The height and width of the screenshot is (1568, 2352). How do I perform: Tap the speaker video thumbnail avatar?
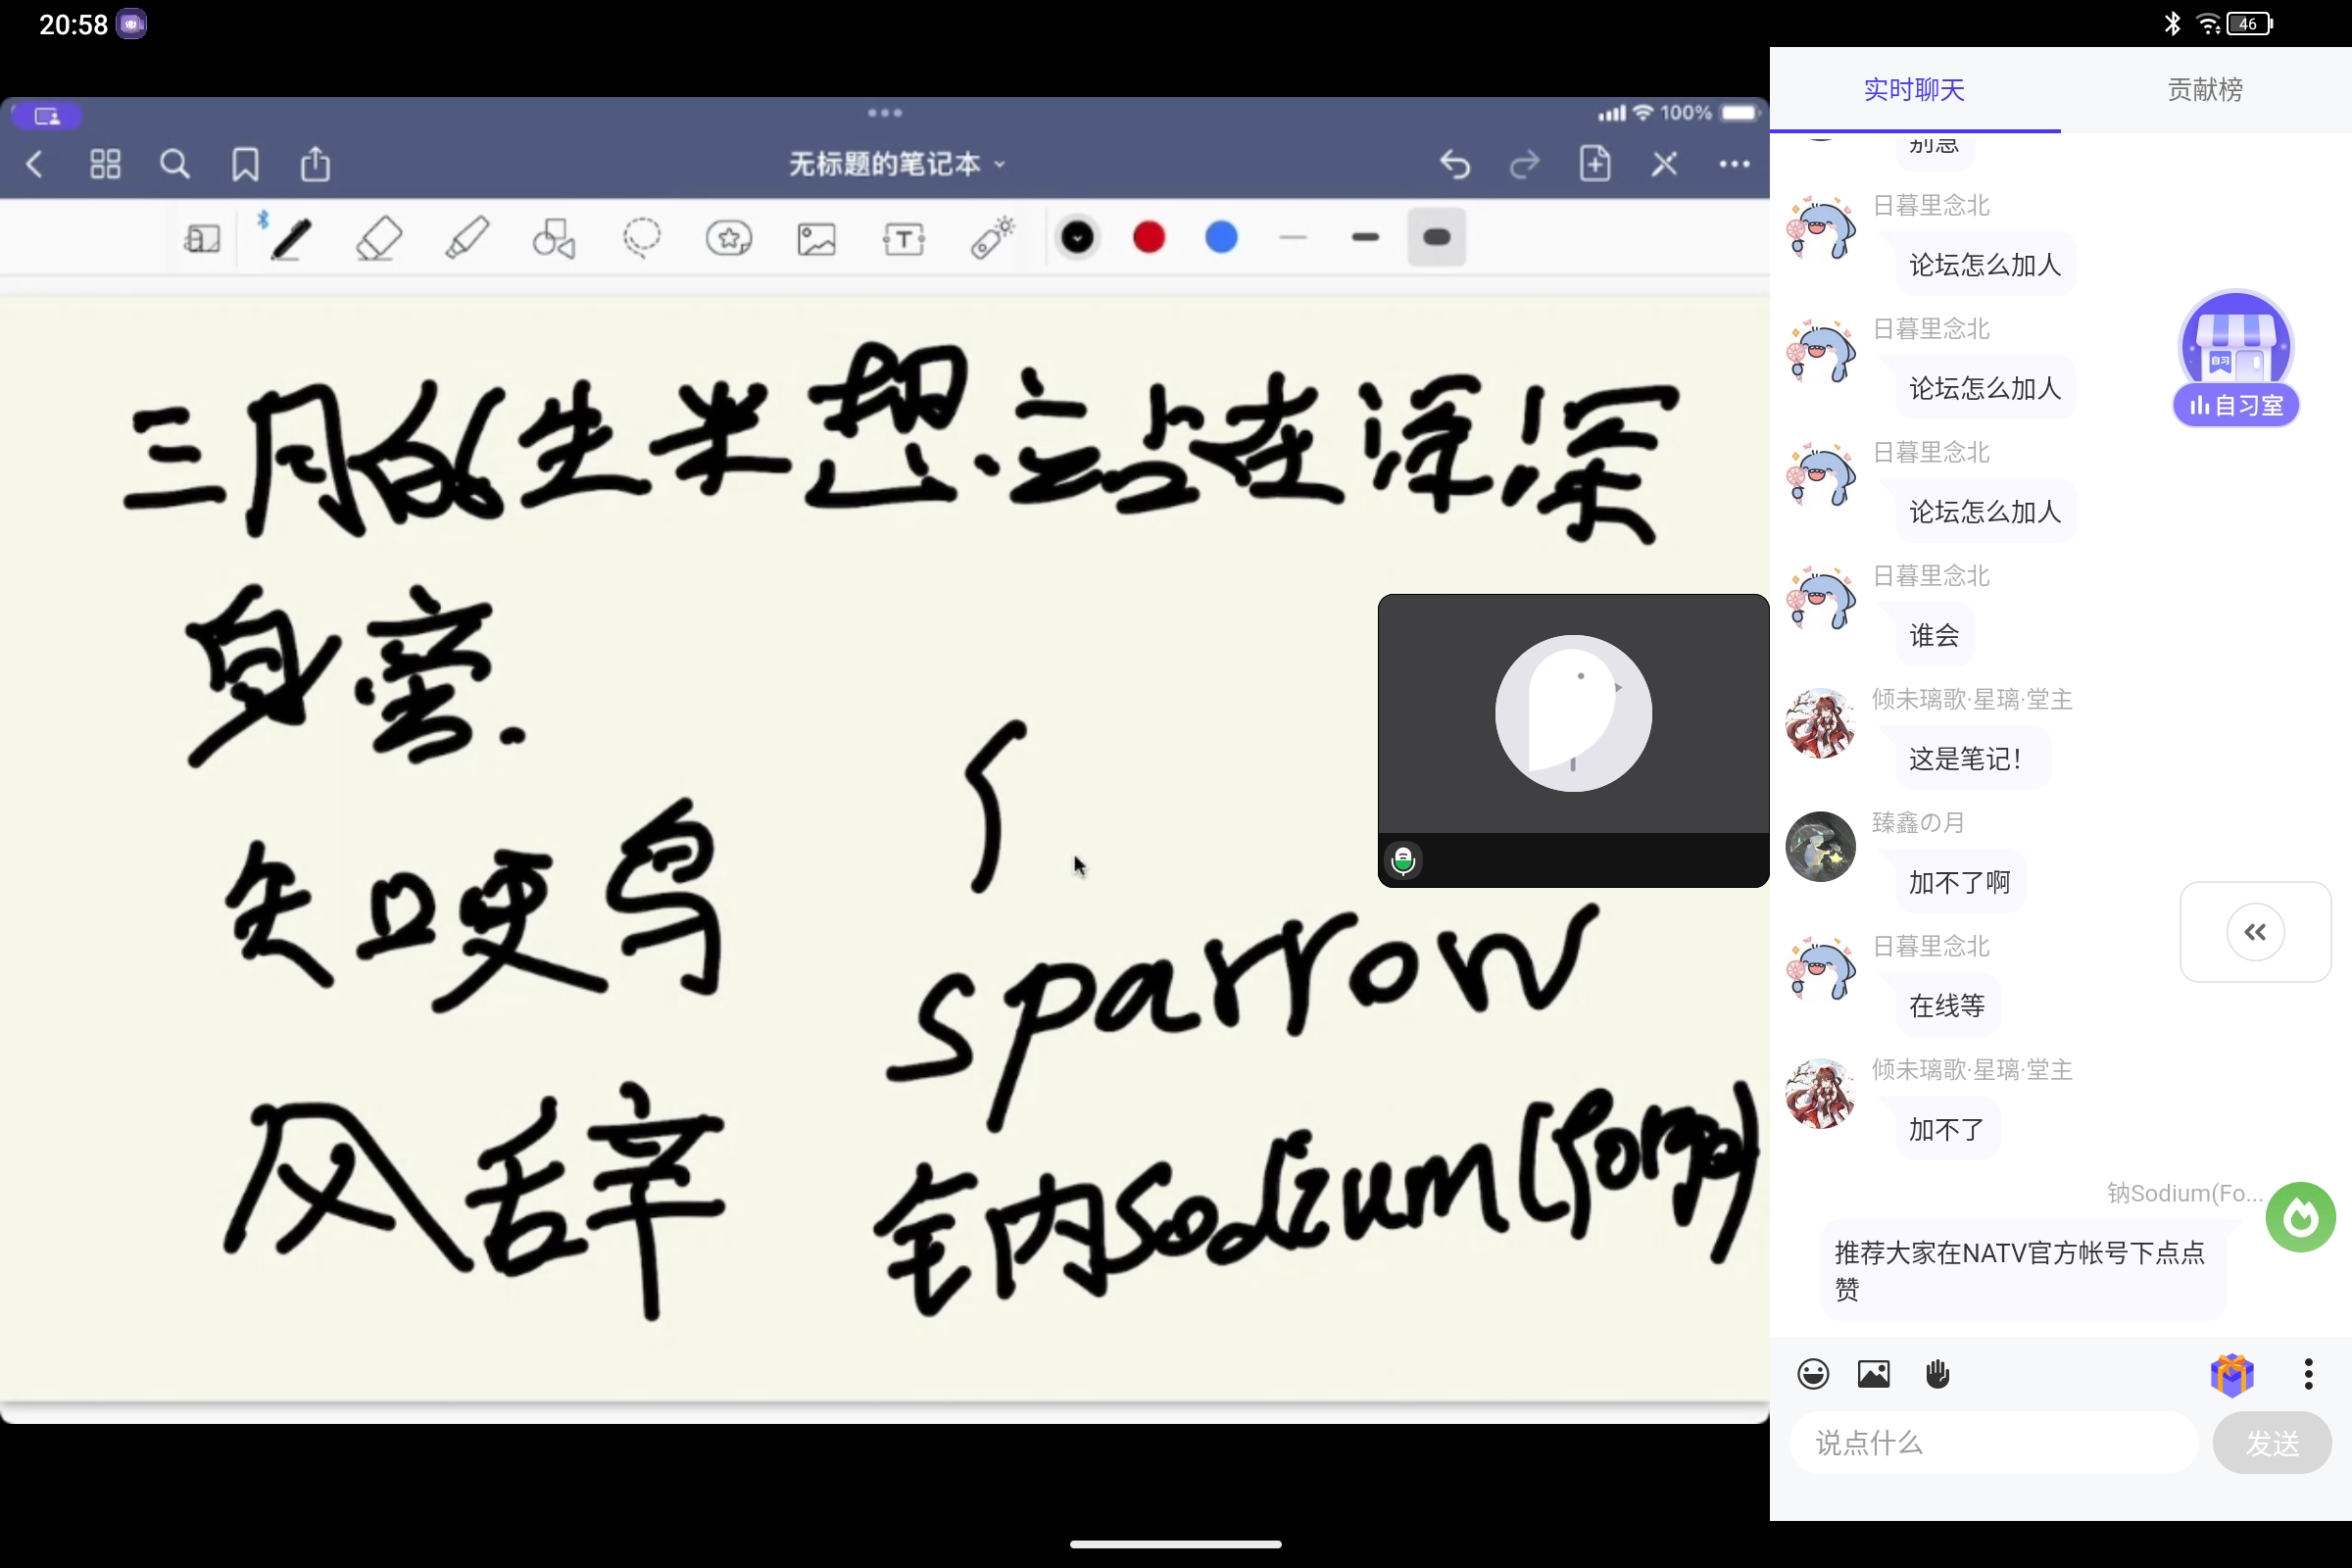coord(1573,714)
